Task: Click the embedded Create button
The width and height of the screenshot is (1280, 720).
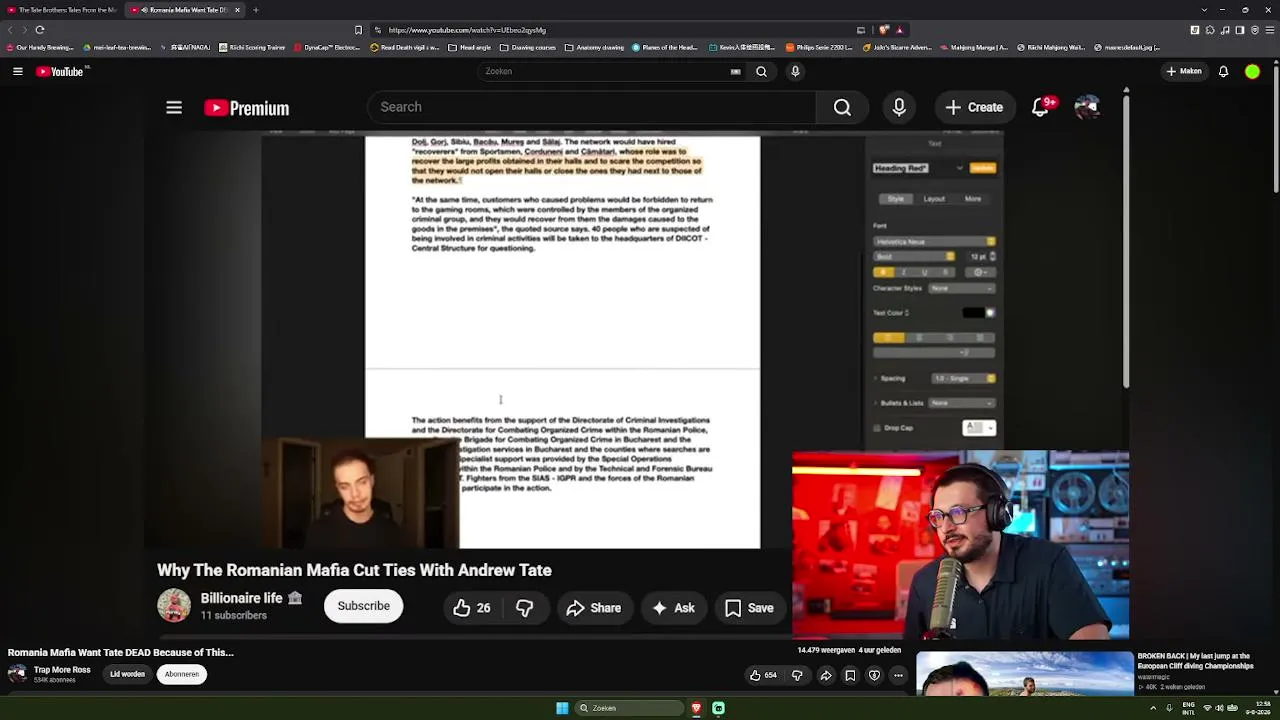Action: point(974,107)
